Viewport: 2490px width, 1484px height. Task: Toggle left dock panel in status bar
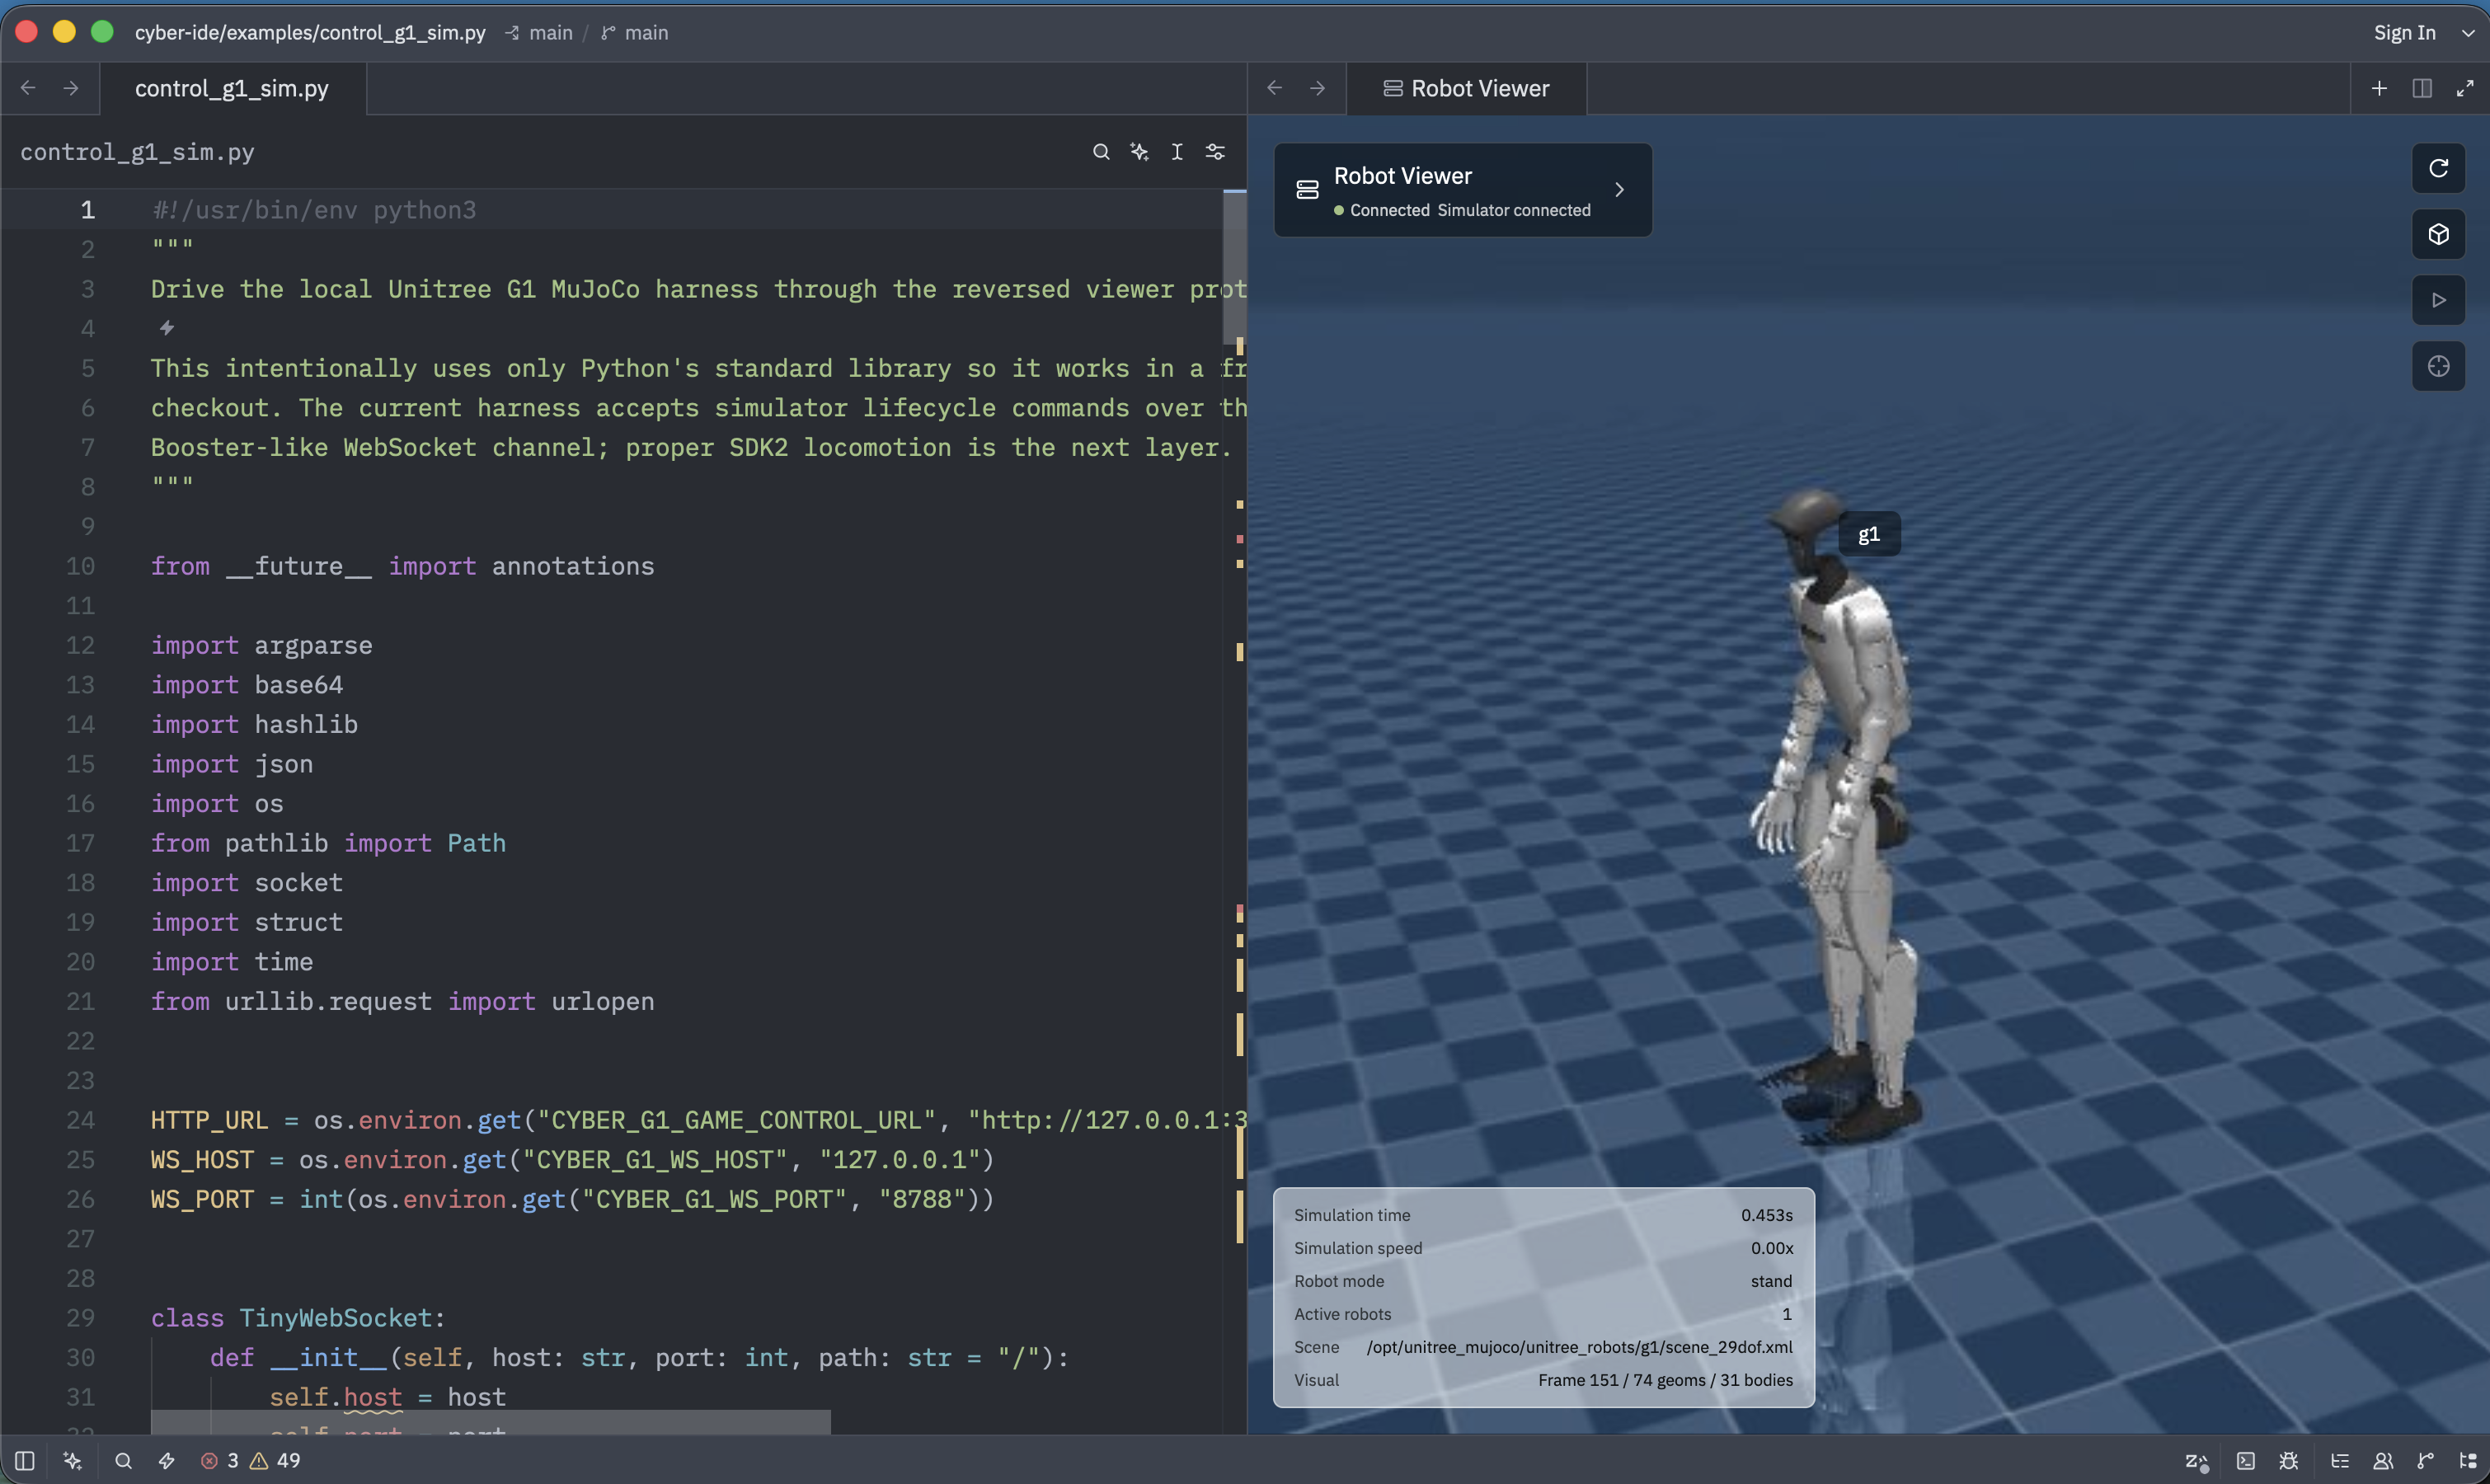pyautogui.click(x=25, y=1460)
